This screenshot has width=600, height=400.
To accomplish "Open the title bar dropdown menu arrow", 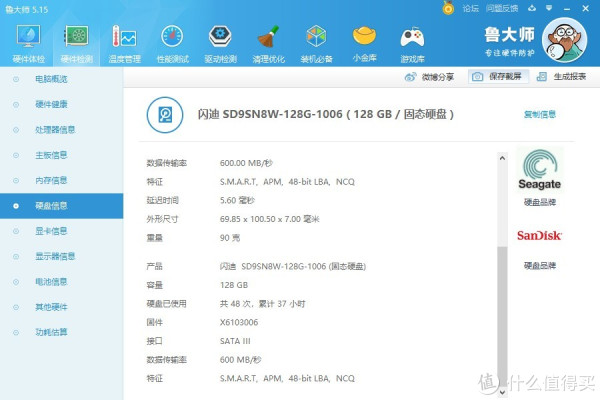I will point(549,8).
